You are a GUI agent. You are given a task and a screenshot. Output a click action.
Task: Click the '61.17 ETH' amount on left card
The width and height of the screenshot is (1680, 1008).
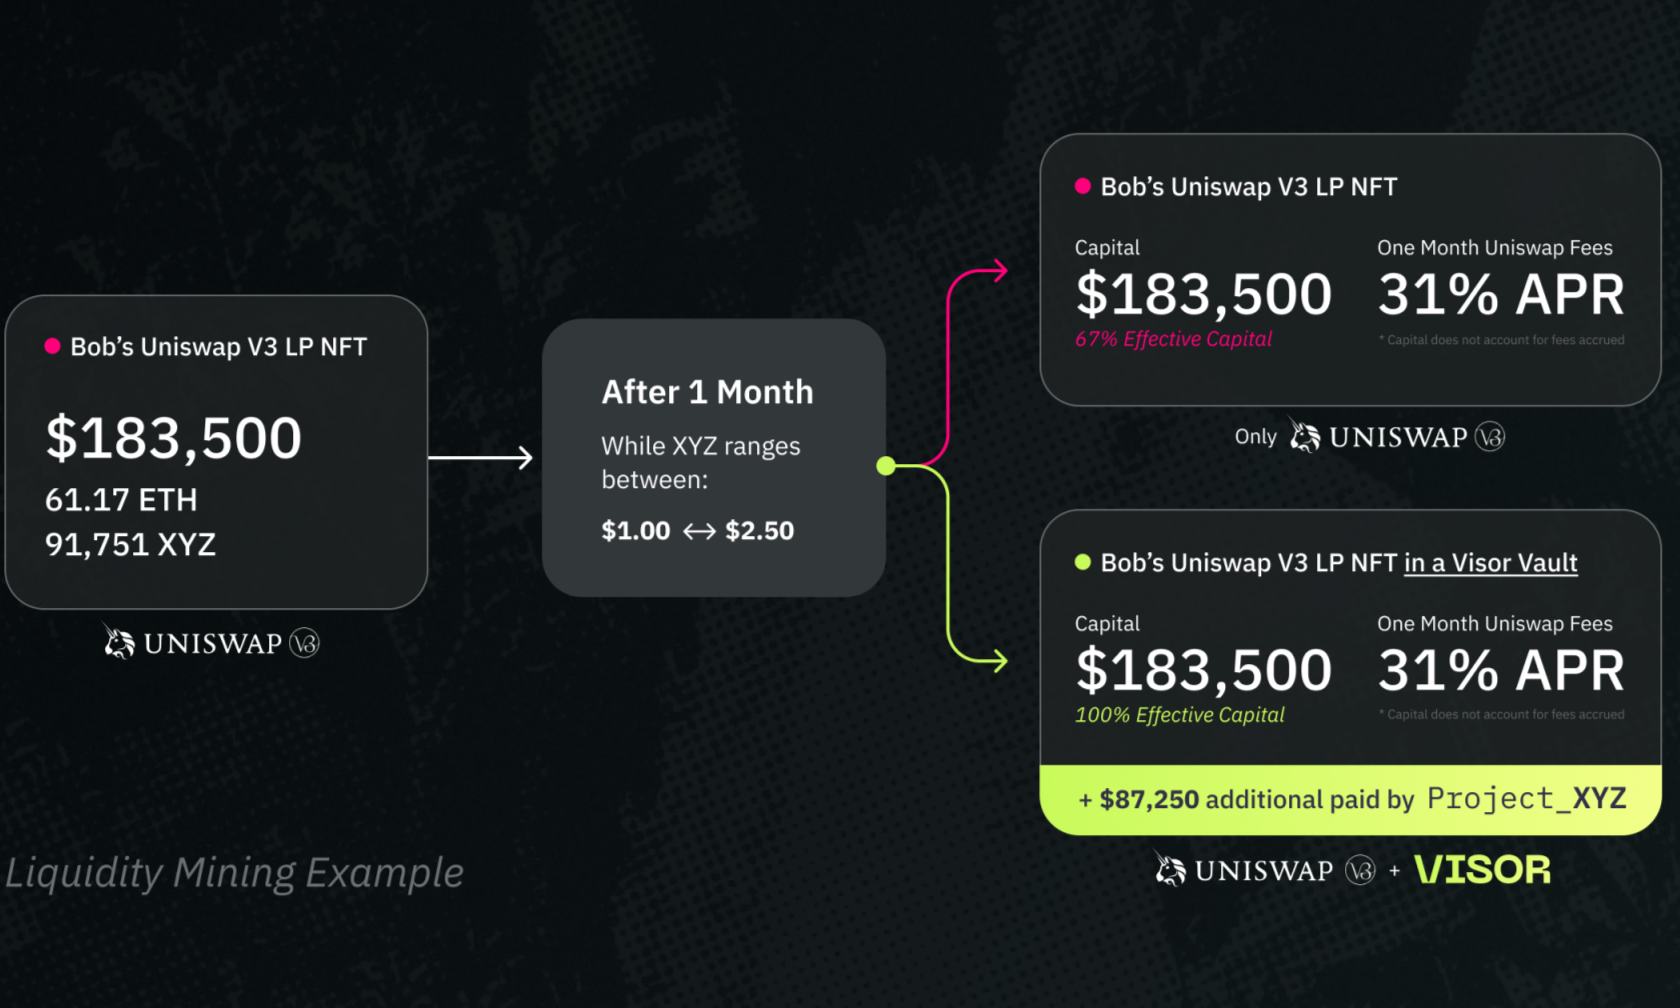(121, 499)
